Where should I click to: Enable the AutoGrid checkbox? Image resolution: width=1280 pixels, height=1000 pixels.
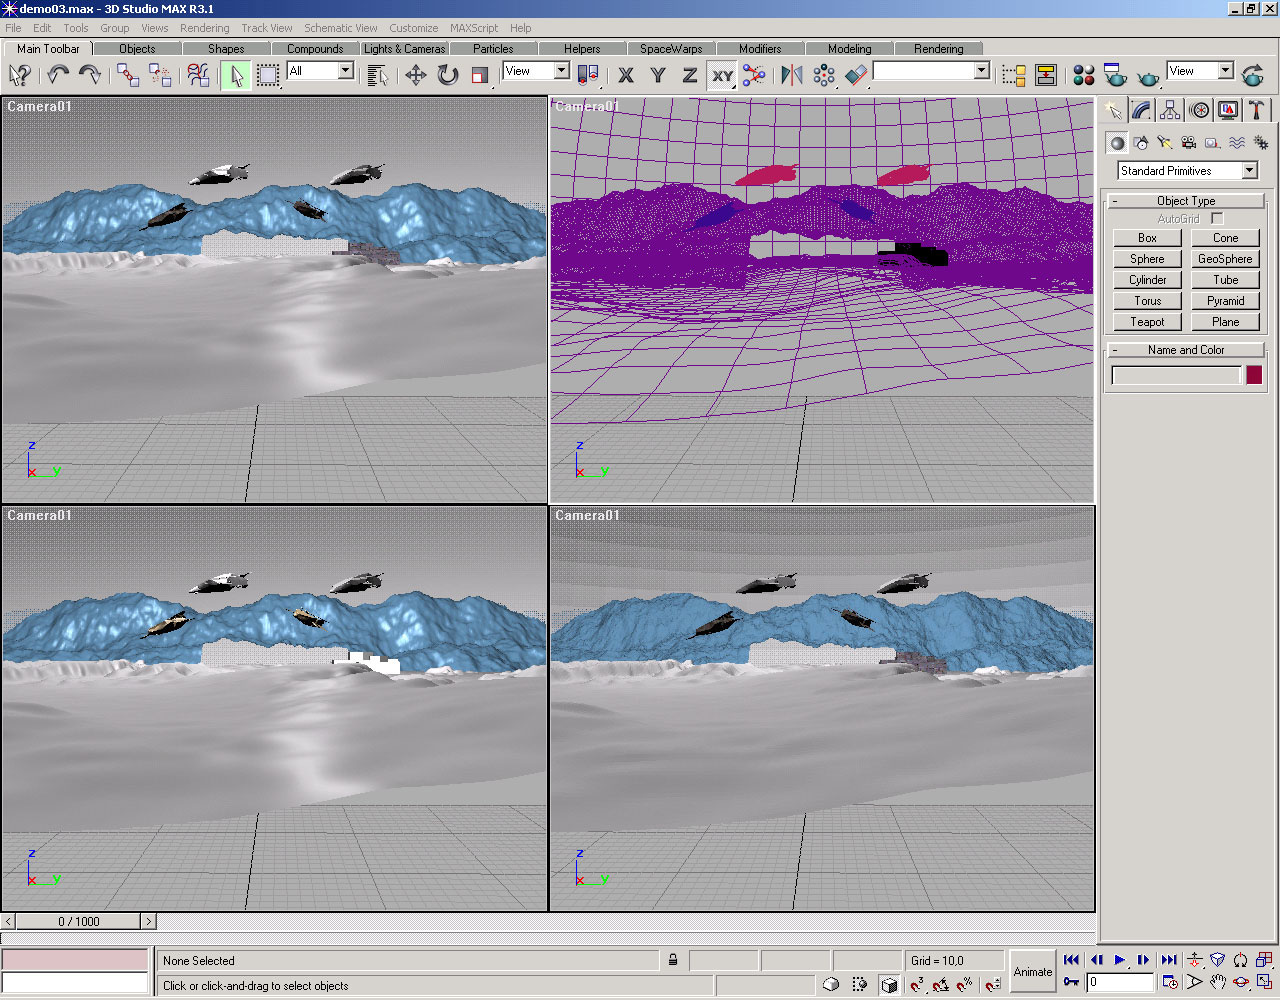pyautogui.click(x=1217, y=218)
